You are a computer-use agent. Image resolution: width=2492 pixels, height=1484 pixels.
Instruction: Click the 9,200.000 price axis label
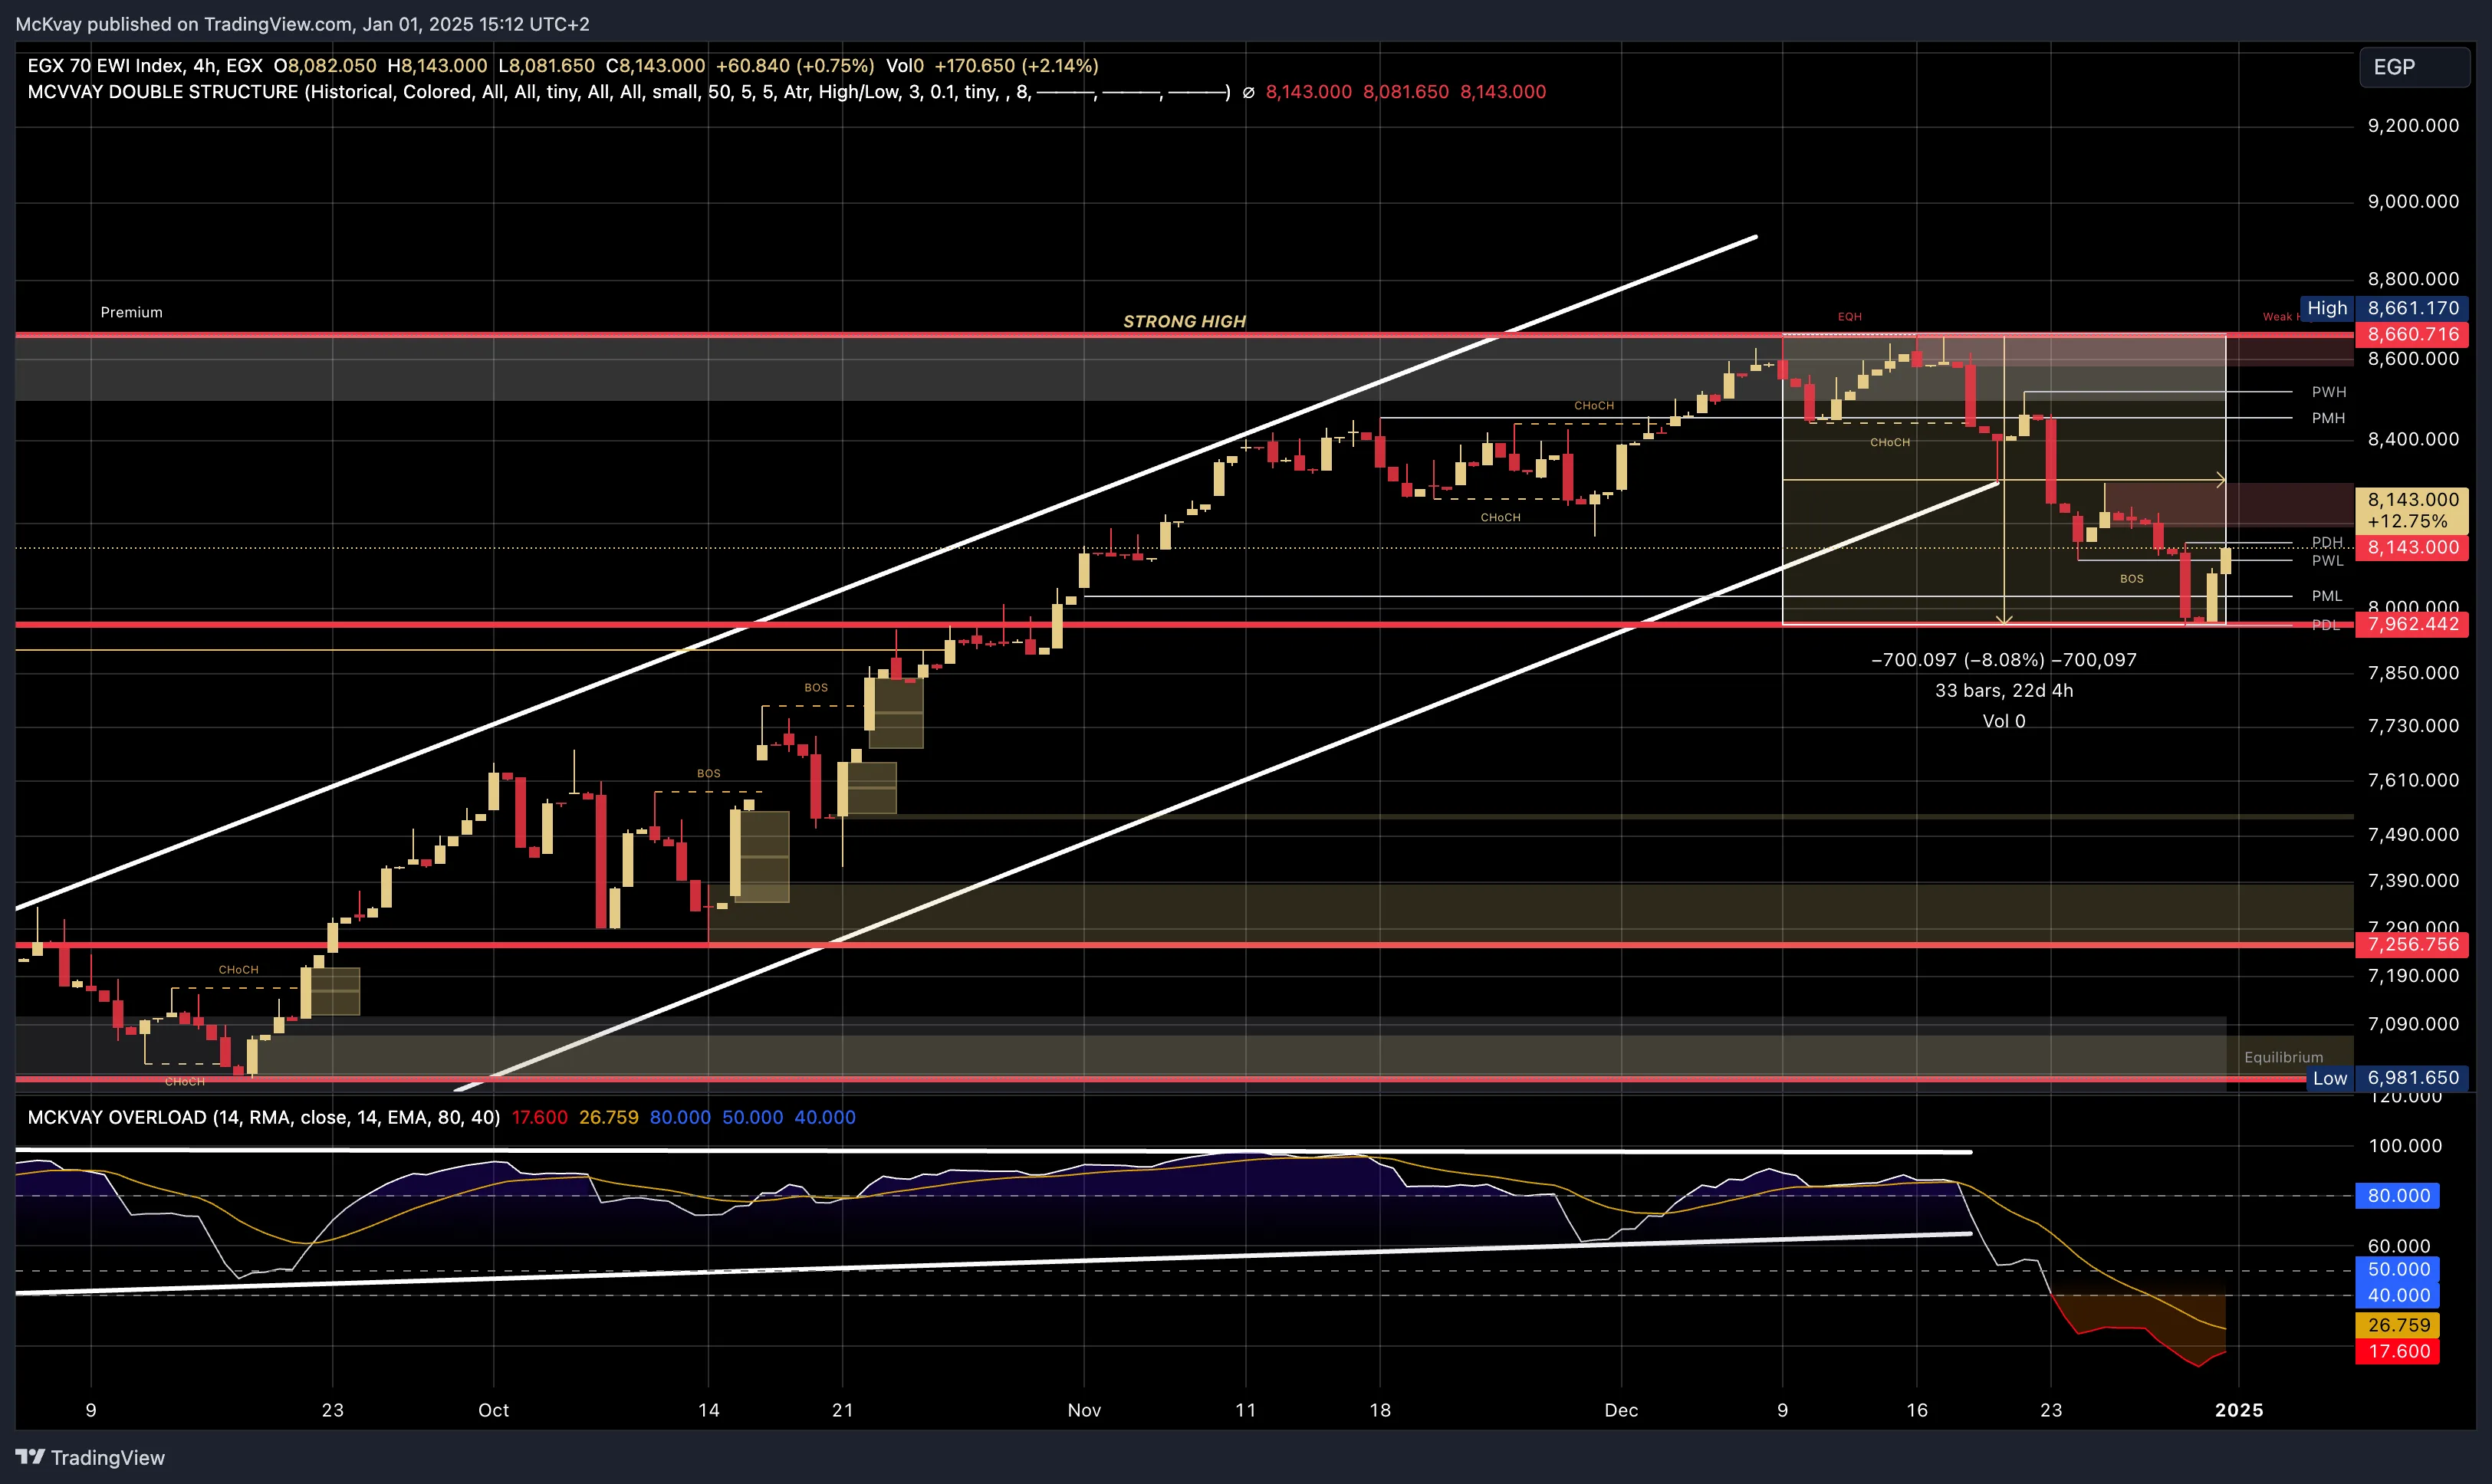point(2412,125)
